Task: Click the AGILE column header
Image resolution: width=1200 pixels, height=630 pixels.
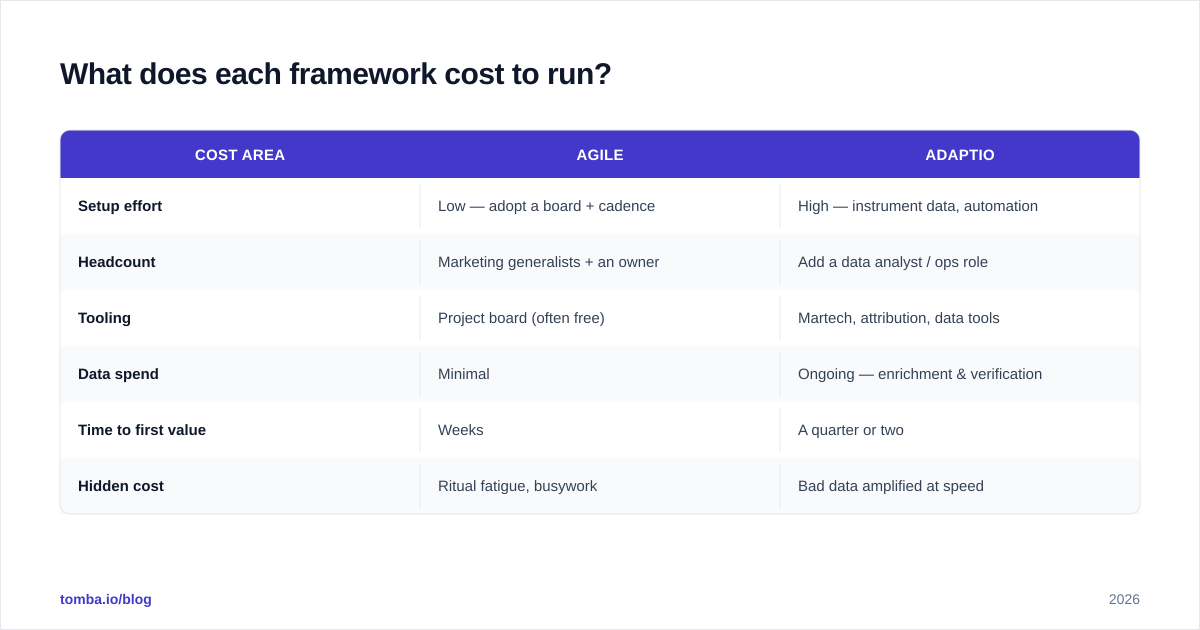Action: (x=600, y=155)
